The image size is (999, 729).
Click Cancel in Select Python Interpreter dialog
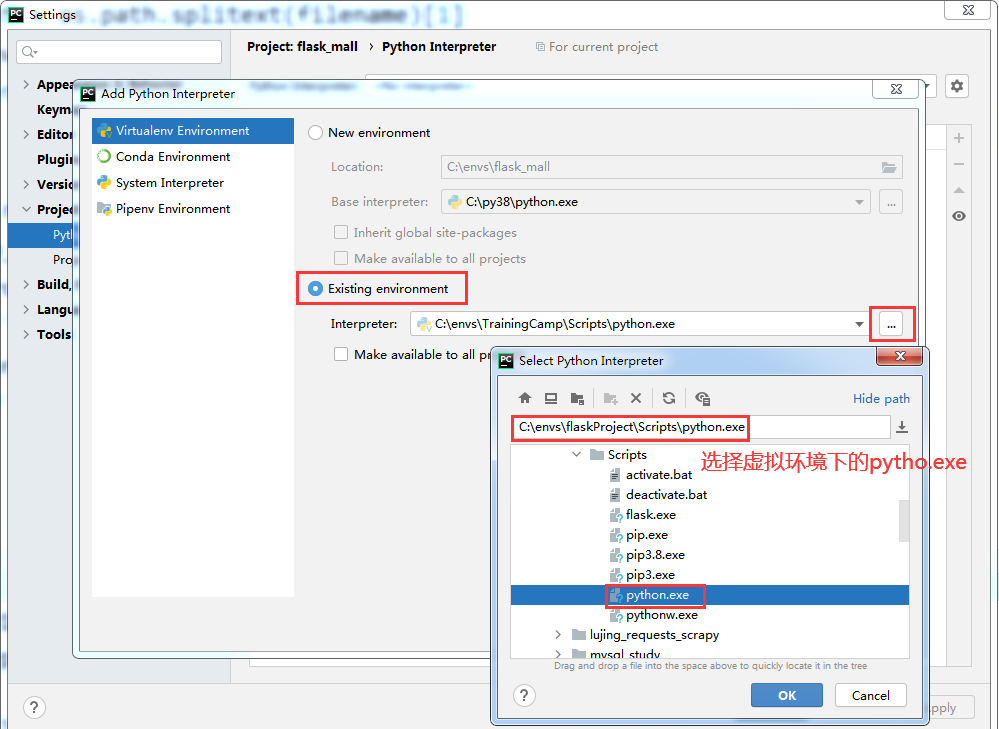(x=870, y=695)
